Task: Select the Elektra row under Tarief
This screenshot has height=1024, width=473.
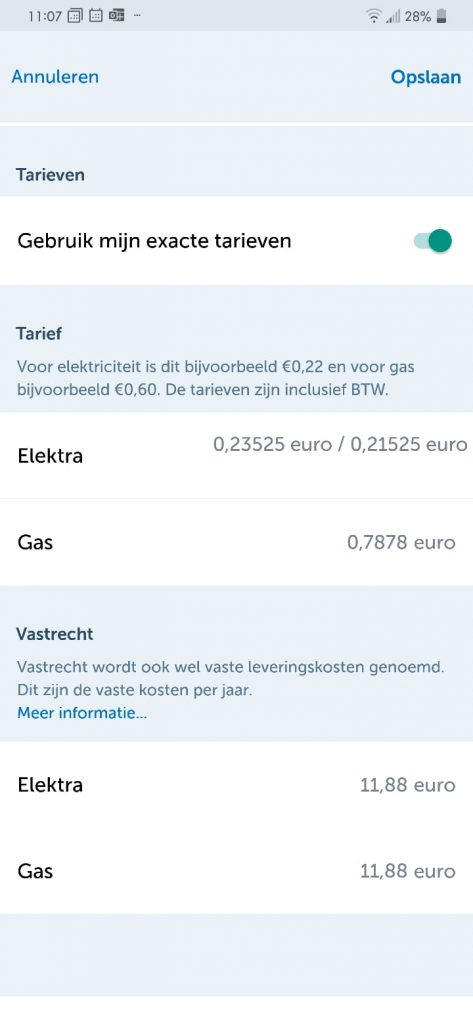Action: 236,455
